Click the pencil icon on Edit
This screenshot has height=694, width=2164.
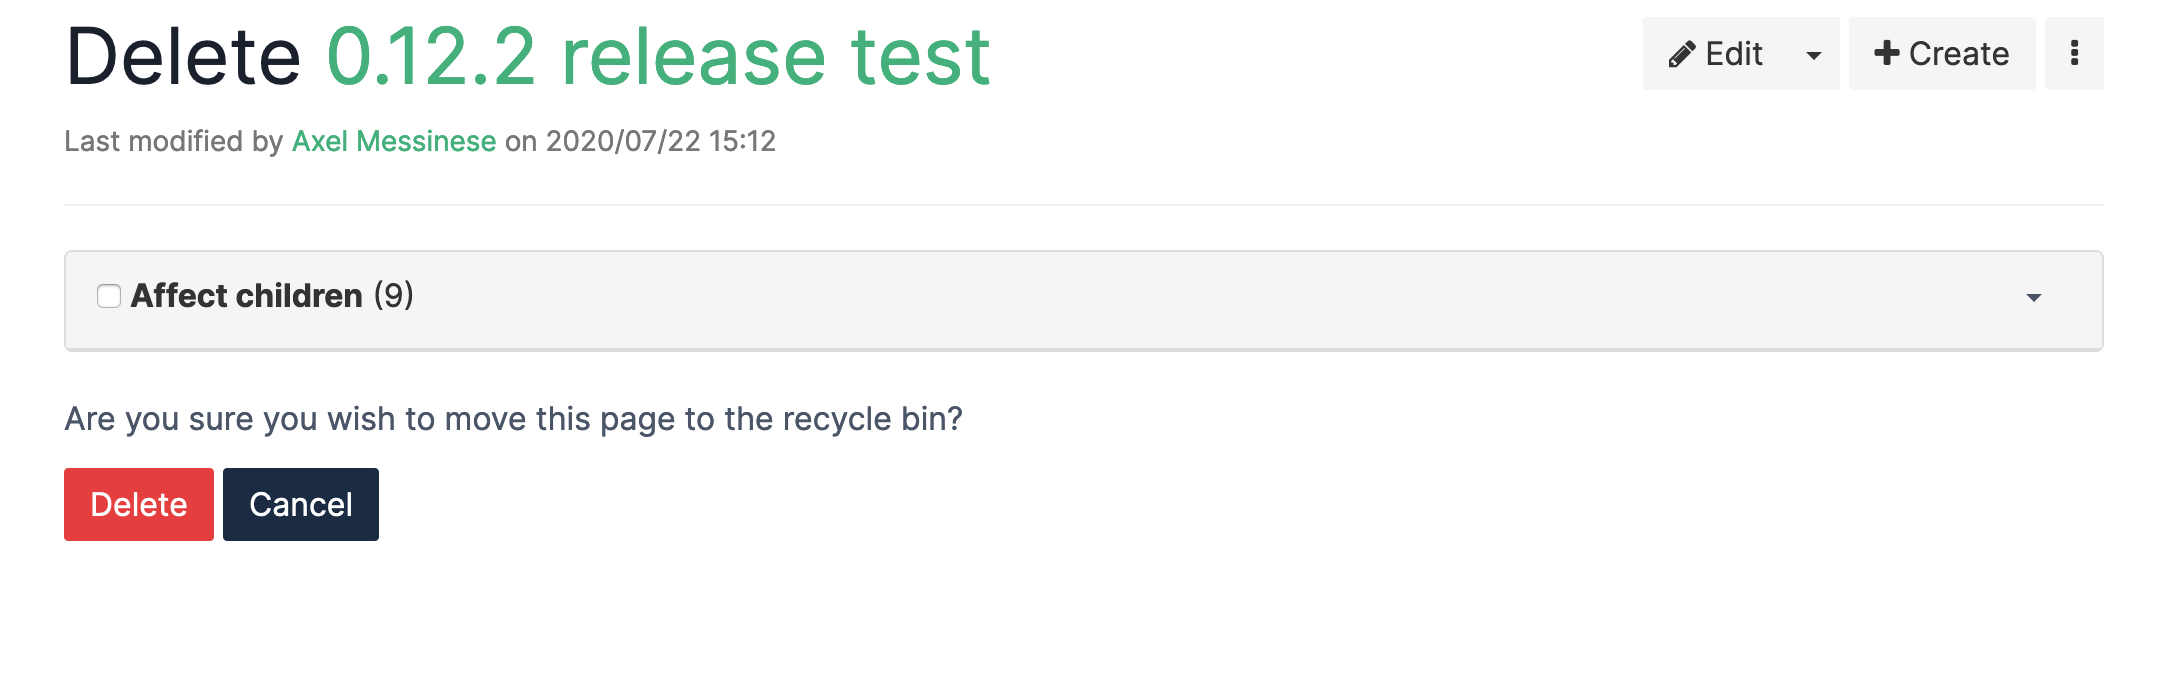(1681, 55)
